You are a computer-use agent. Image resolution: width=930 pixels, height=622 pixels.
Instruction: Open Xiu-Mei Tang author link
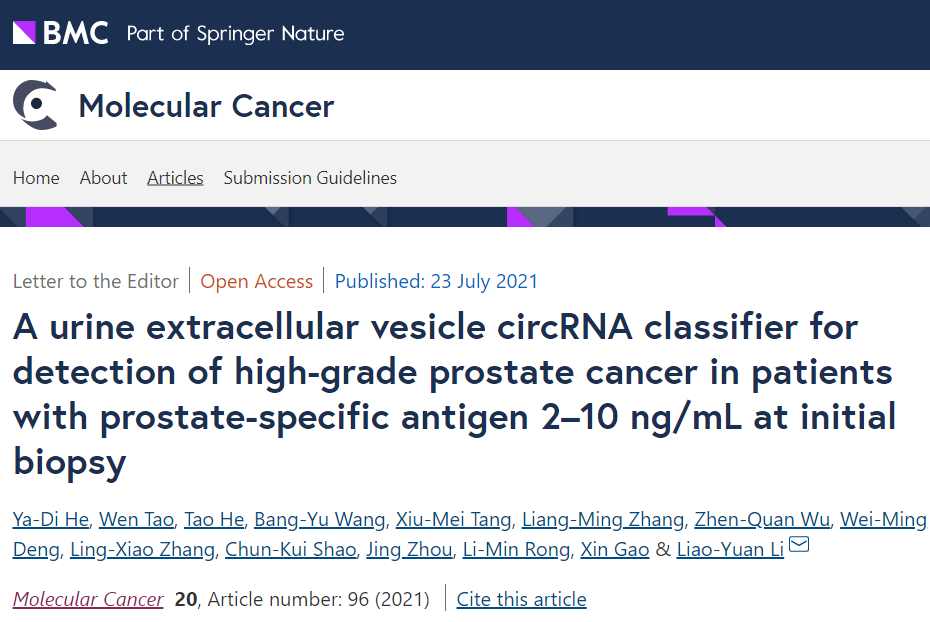click(x=454, y=519)
